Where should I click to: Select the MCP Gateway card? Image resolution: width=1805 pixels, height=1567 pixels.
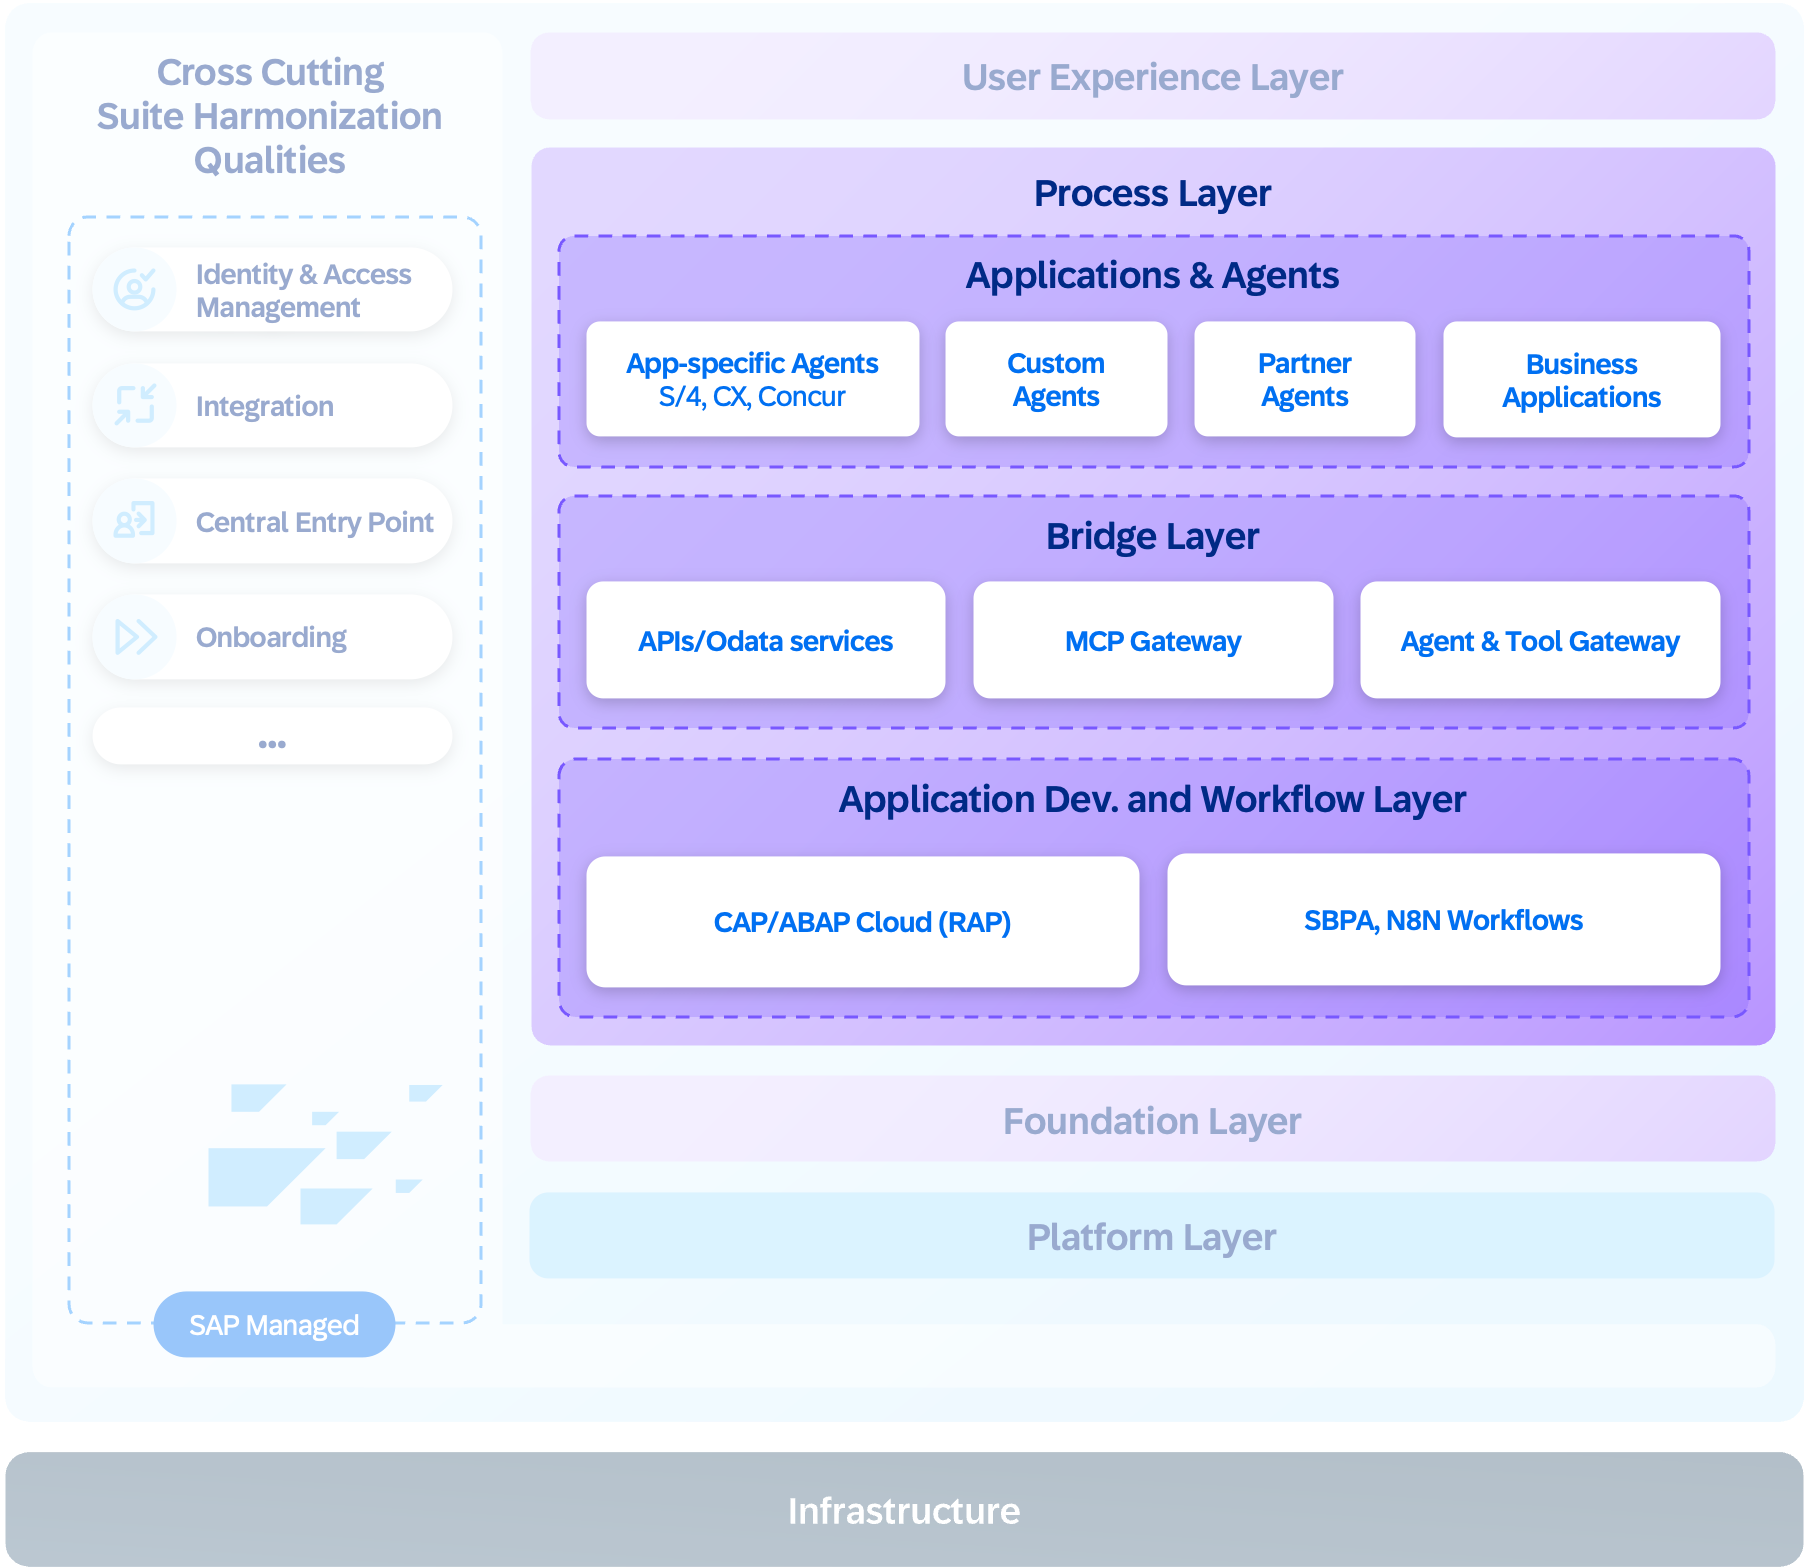click(1153, 640)
